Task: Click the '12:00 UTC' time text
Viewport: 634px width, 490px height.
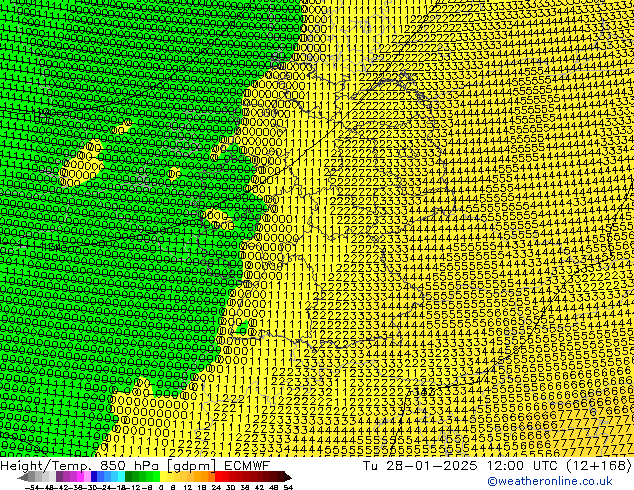Action: tap(523, 466)
